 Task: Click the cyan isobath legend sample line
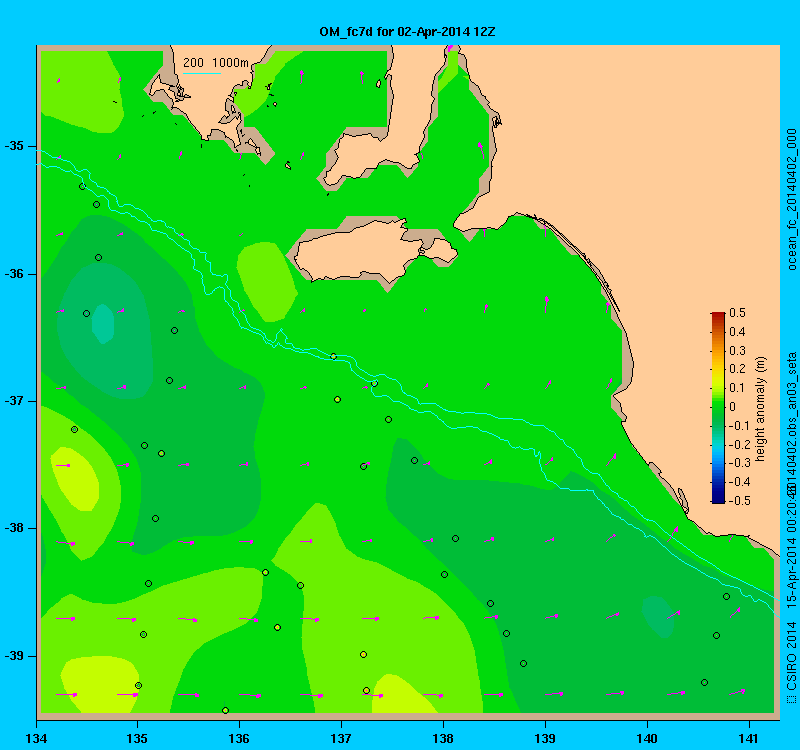click(202, 73)
